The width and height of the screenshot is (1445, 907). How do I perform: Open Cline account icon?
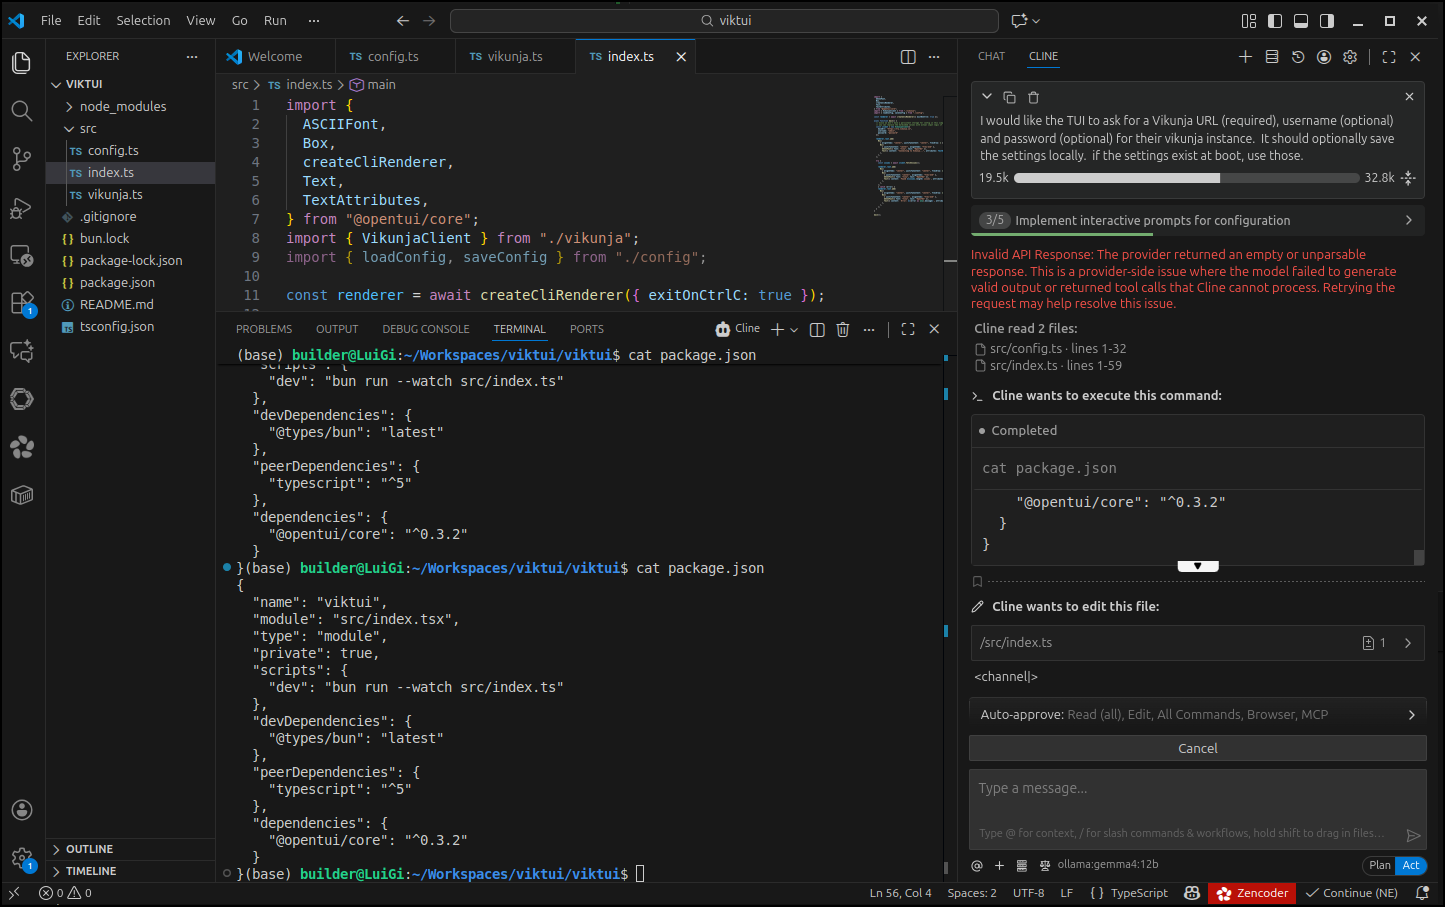coord(1324,57)
